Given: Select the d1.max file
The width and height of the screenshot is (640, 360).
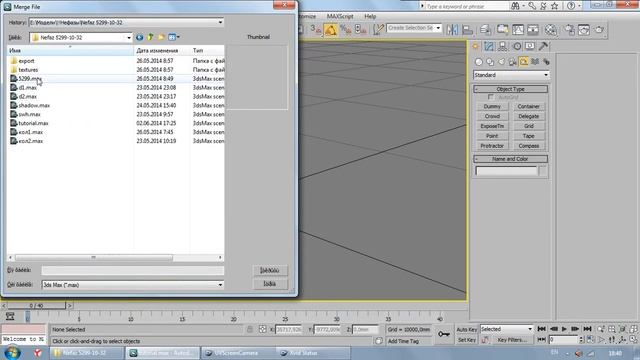Looking at the screenshot, I should tap(24, 87).
